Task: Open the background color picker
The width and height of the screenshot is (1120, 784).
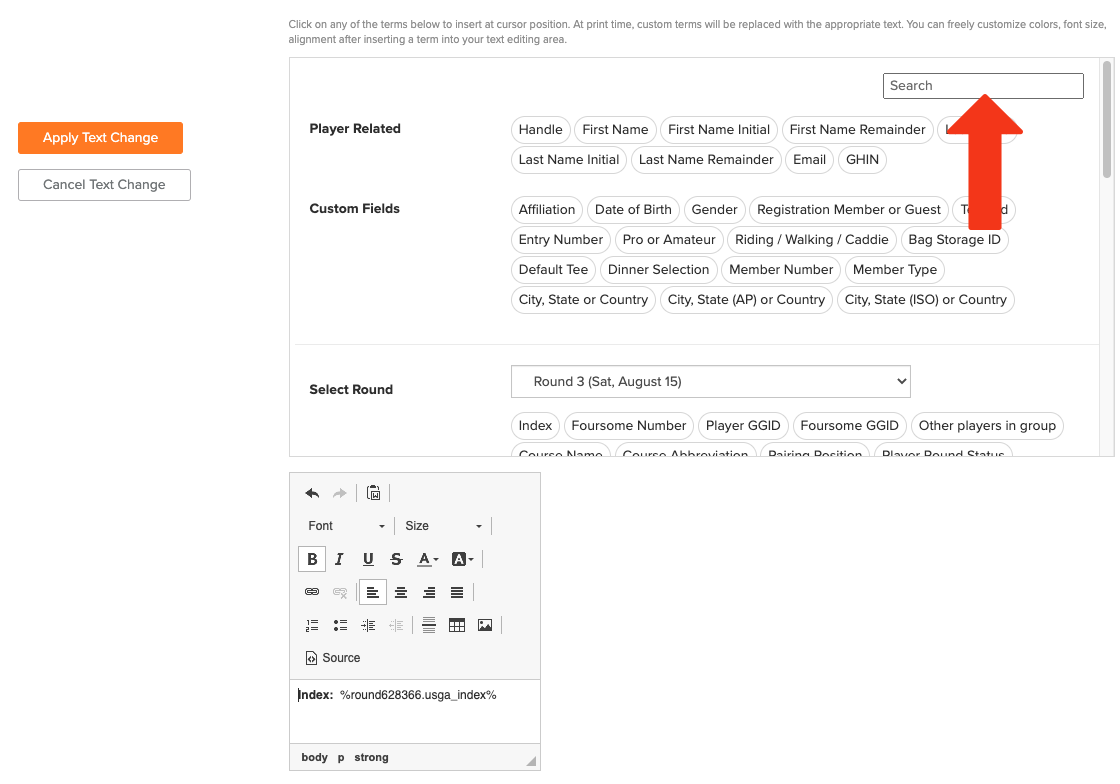Action: tap(462, 559)
